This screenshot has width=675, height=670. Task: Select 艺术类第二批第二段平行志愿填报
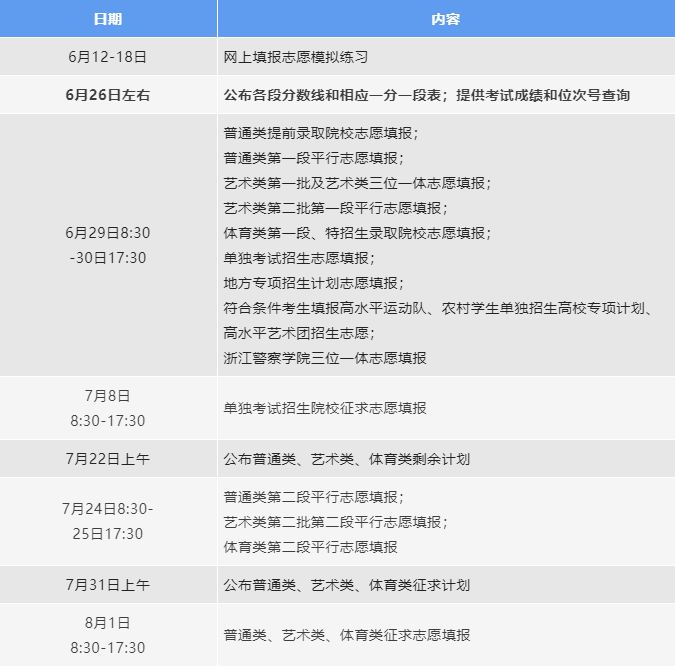pos(335,522)
